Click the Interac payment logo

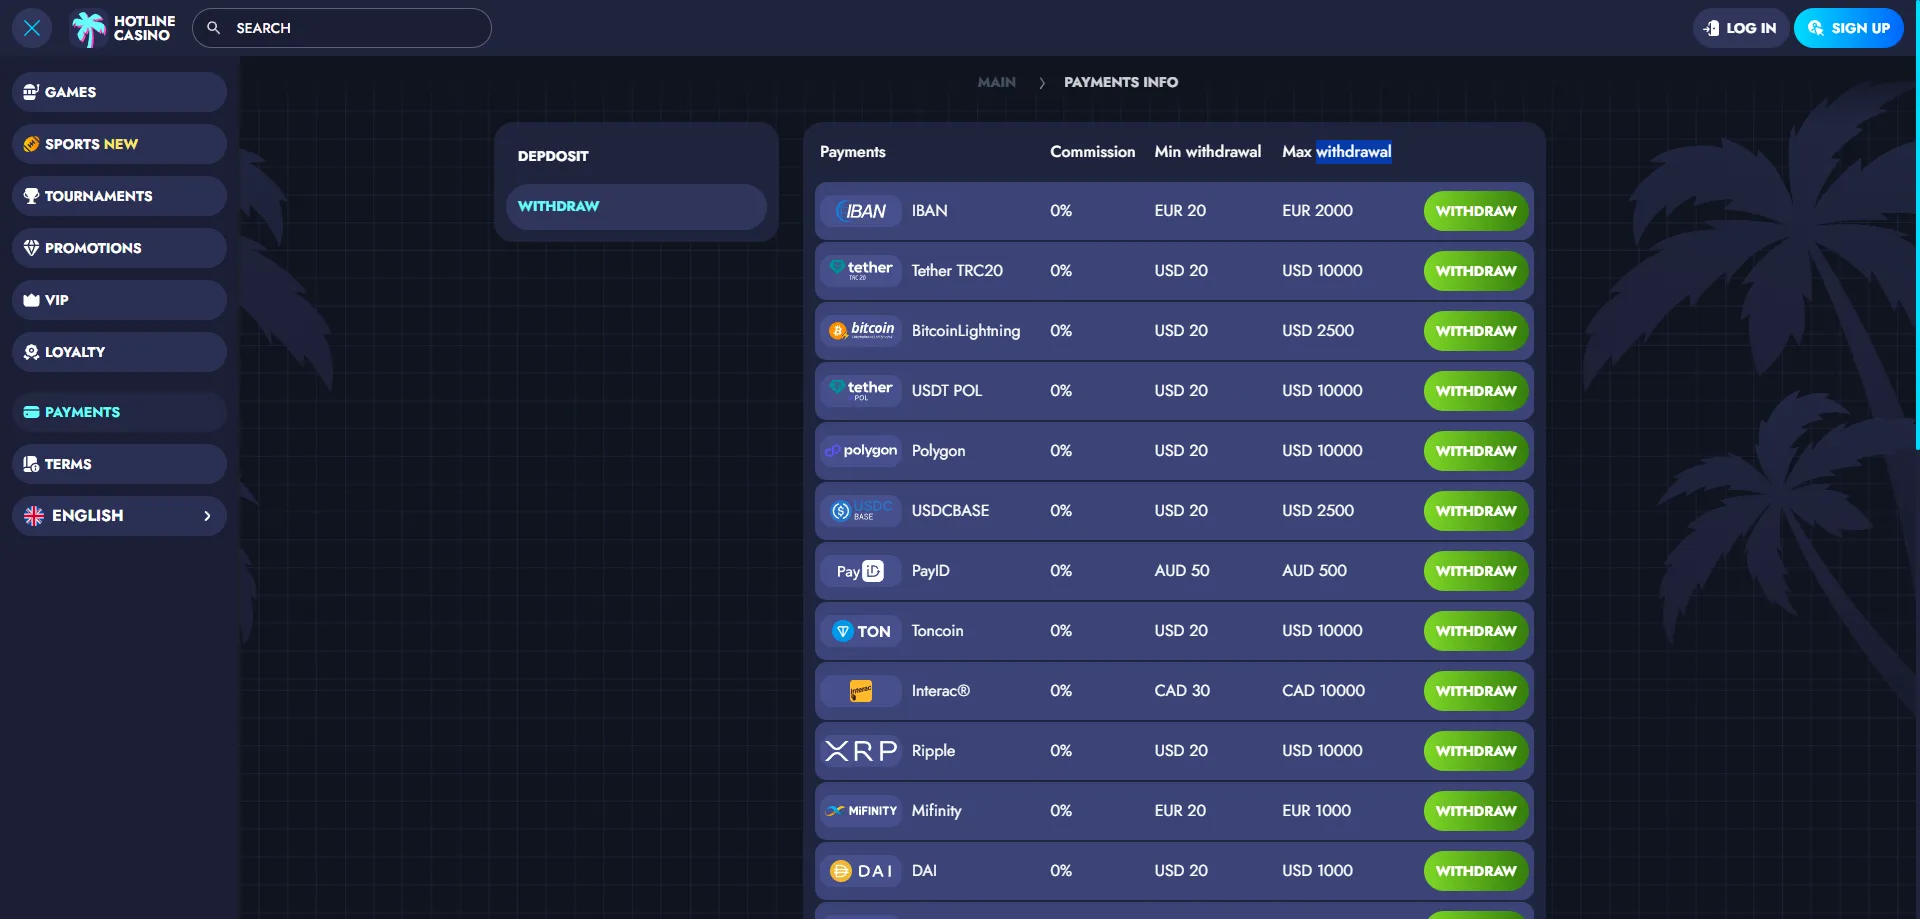[x=861, y=691]
